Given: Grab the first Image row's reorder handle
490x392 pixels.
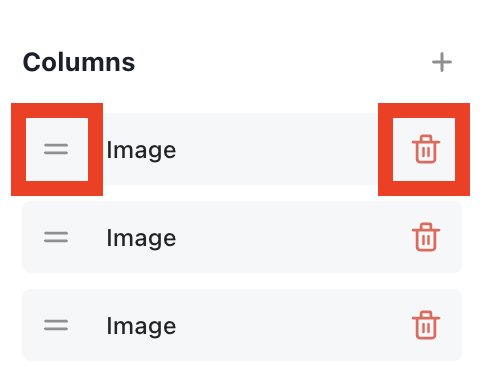Looking at the screenshot, I should coord(56,149).
